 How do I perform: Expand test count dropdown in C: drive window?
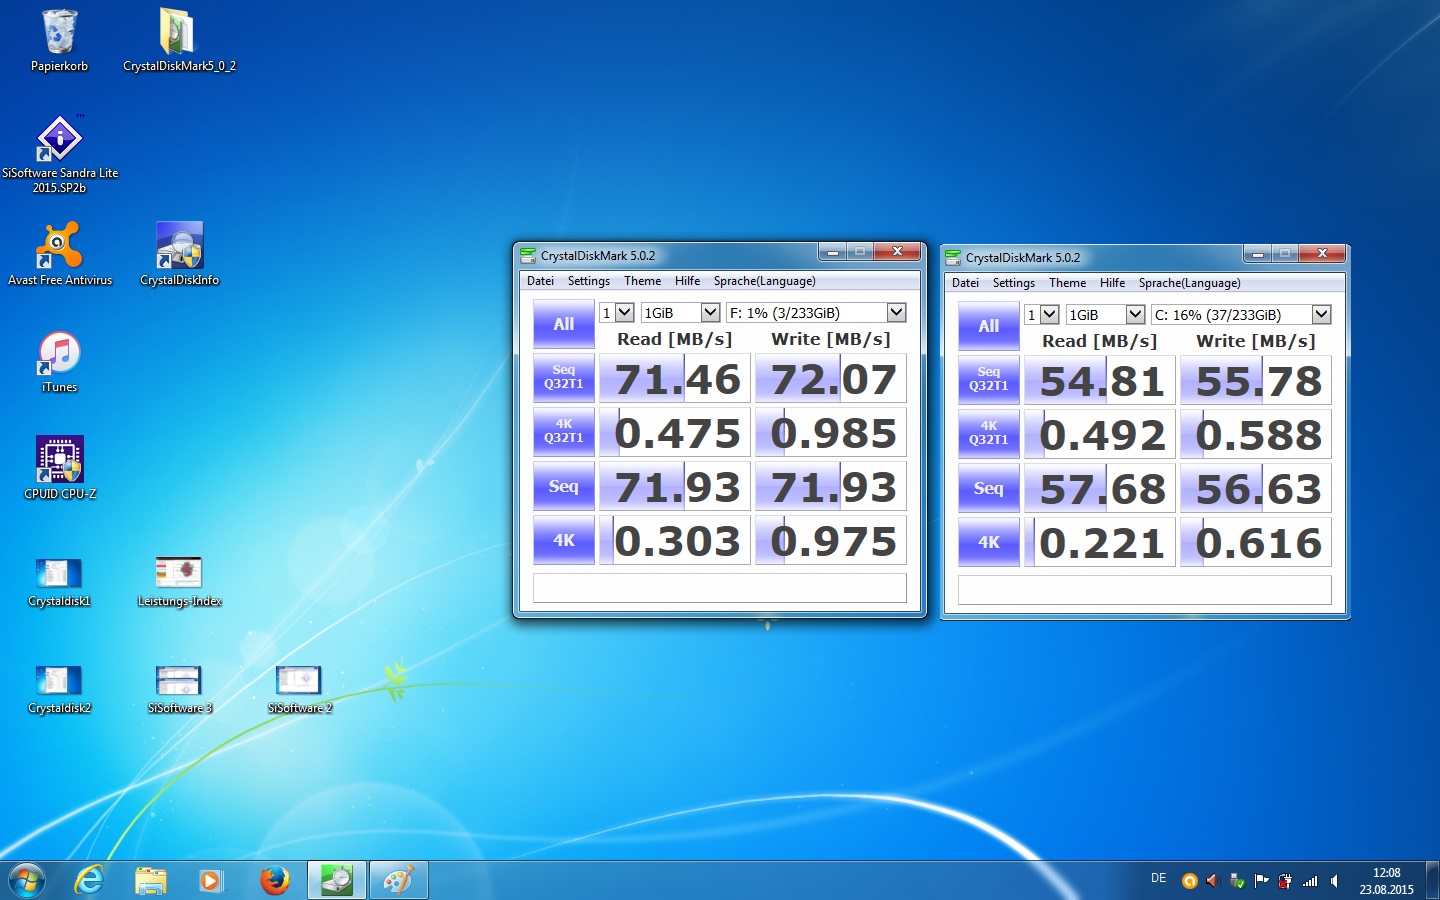point(1050,315)
